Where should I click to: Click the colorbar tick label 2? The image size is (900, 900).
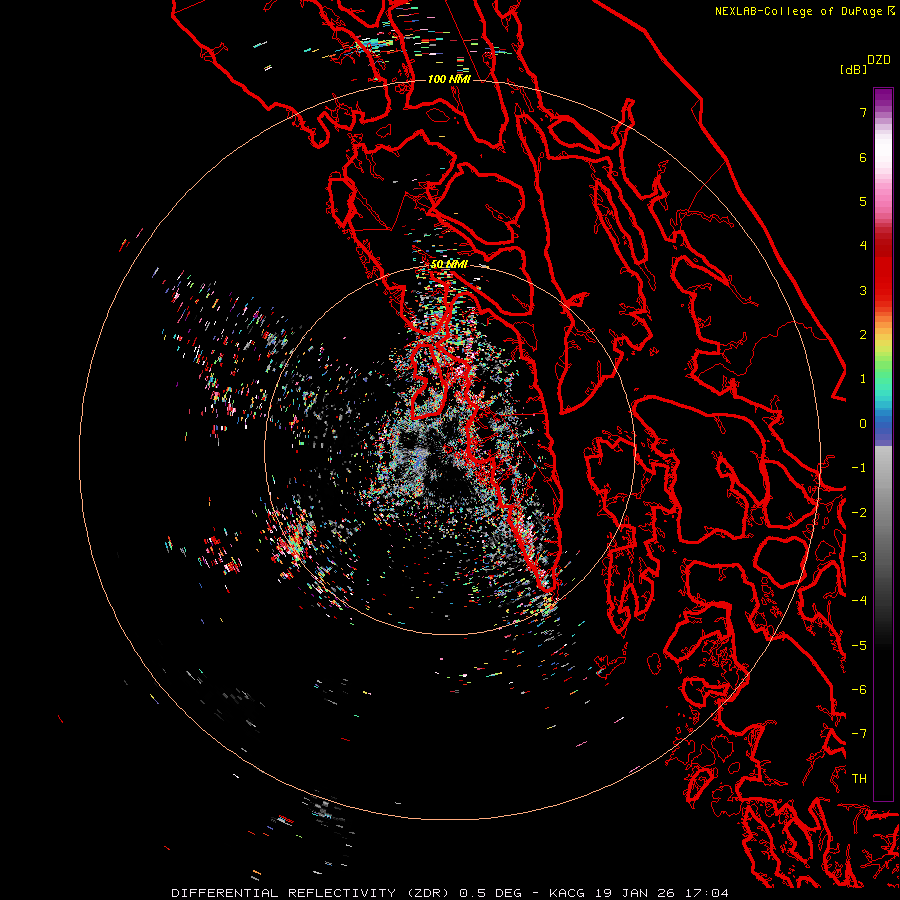pyautogui.click(x=863, y=335)
